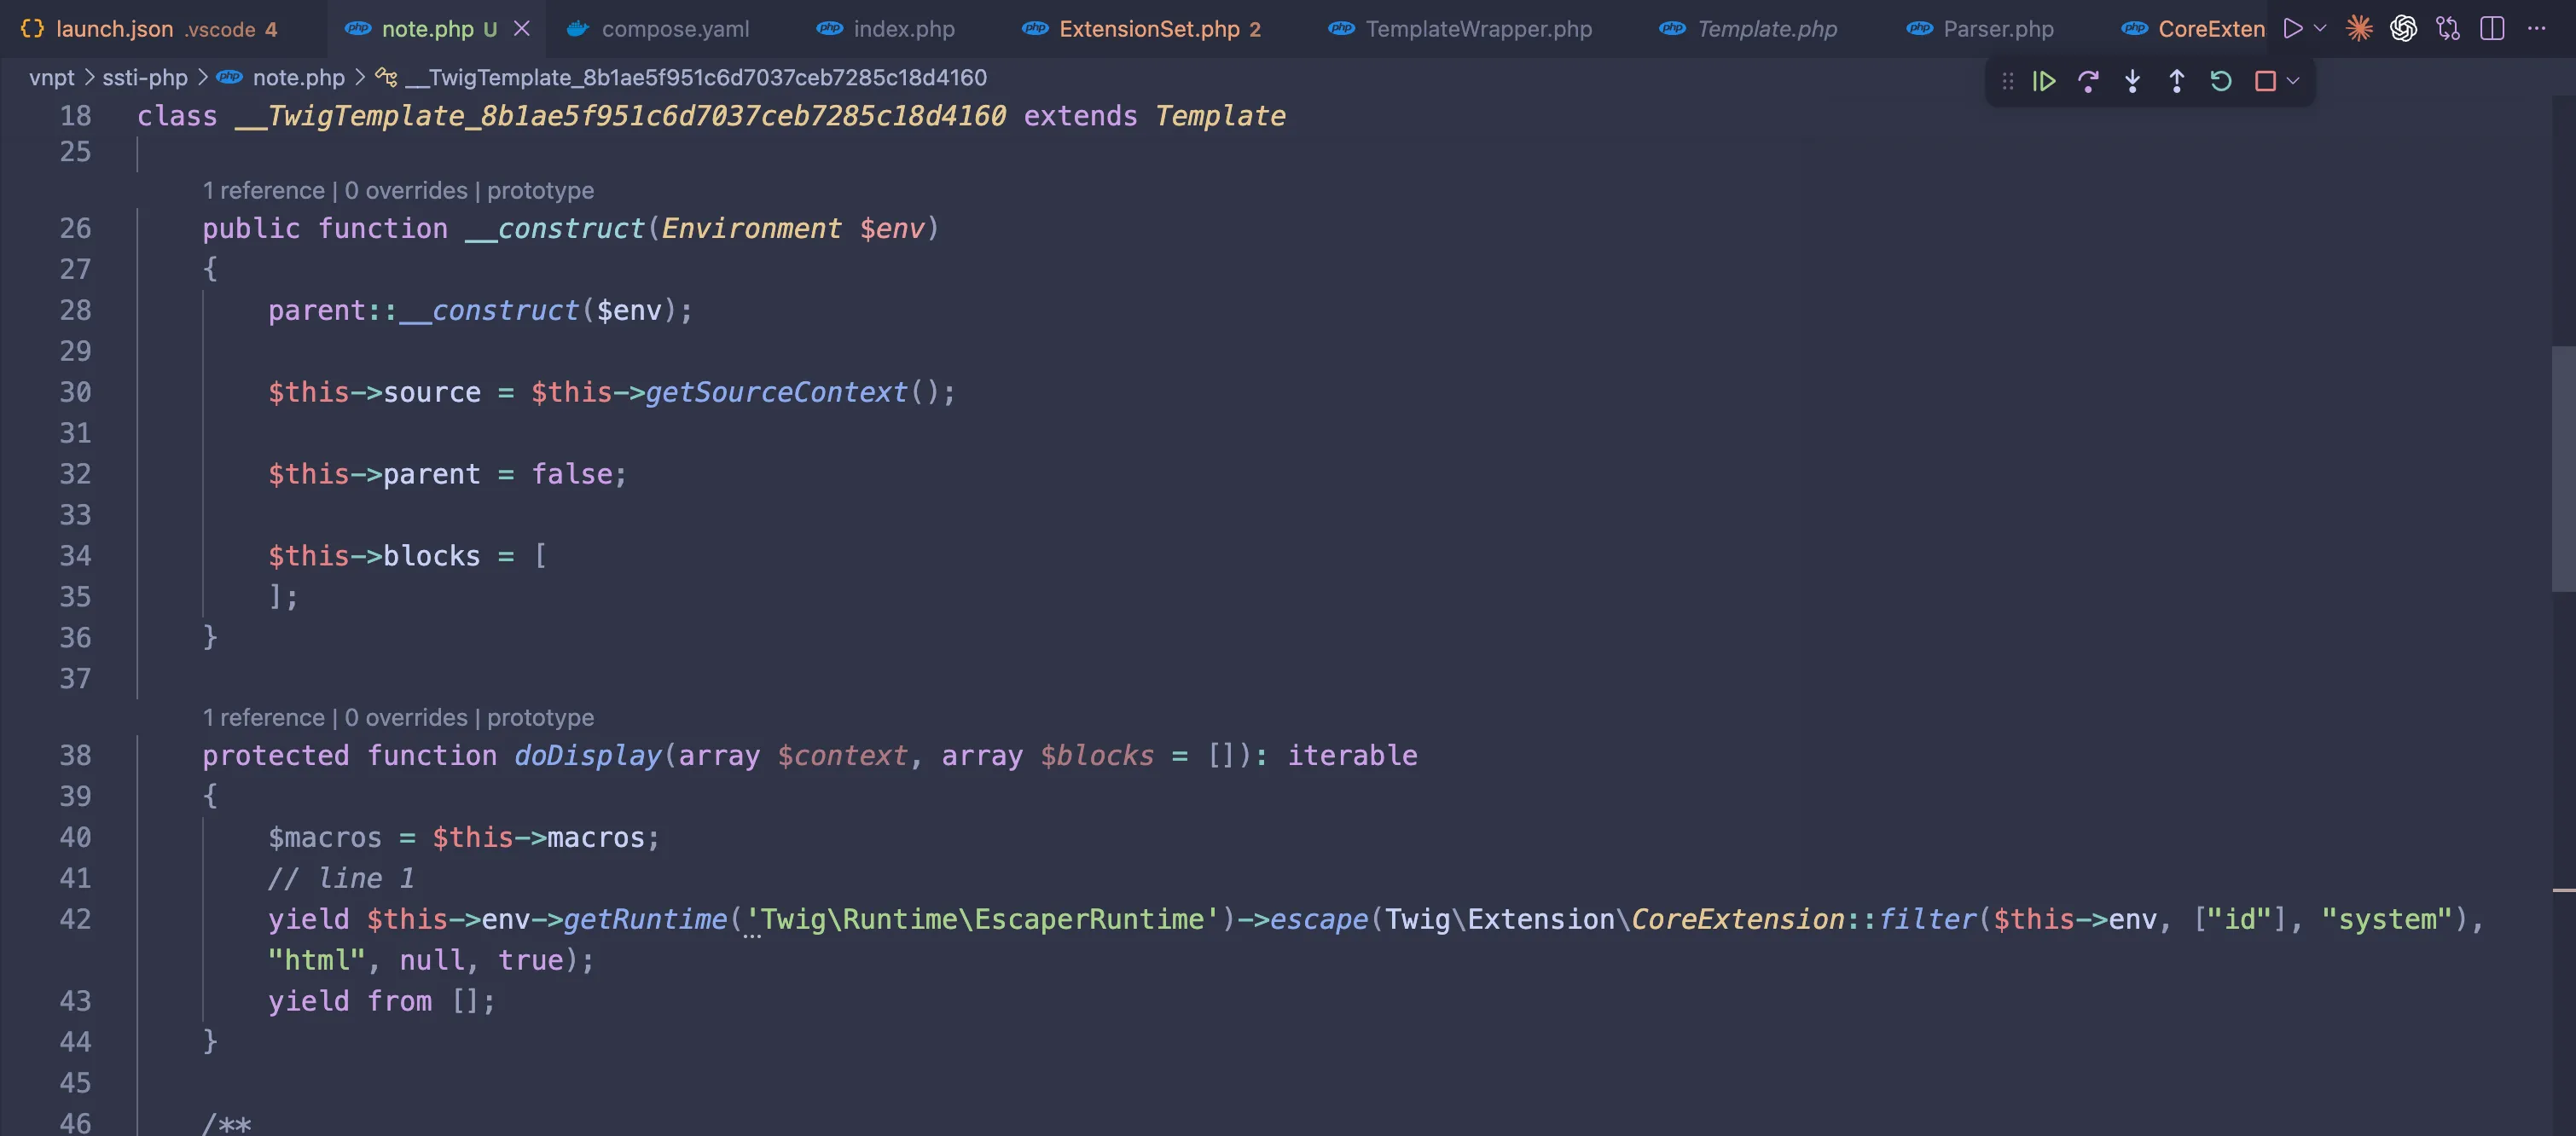Click the escape method call on line 42
Image resolution: width=2576 pixels, height=1136 pixels.
[x=1318, y=919]
